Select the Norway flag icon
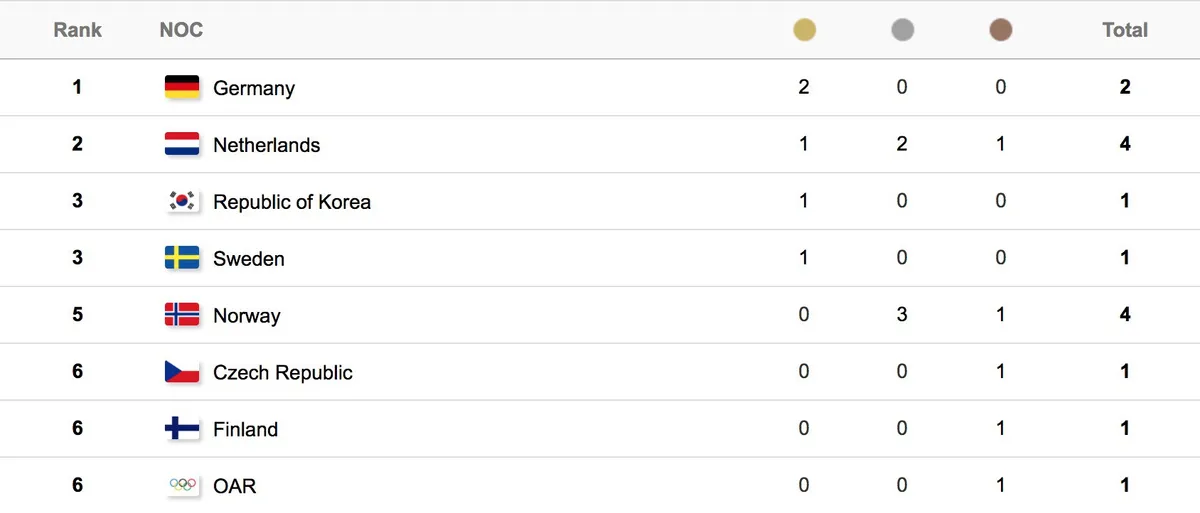 click(182, 315)
